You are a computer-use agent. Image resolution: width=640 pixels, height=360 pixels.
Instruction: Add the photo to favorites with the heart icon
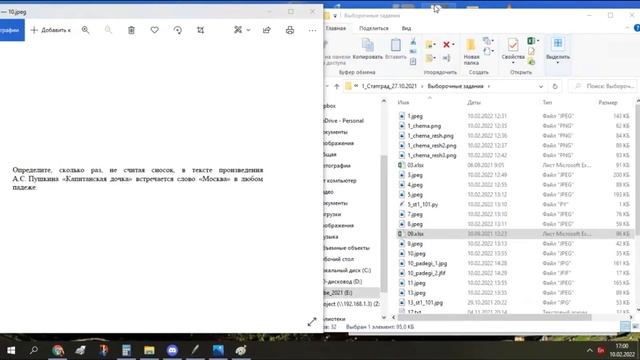pos(154,30)
